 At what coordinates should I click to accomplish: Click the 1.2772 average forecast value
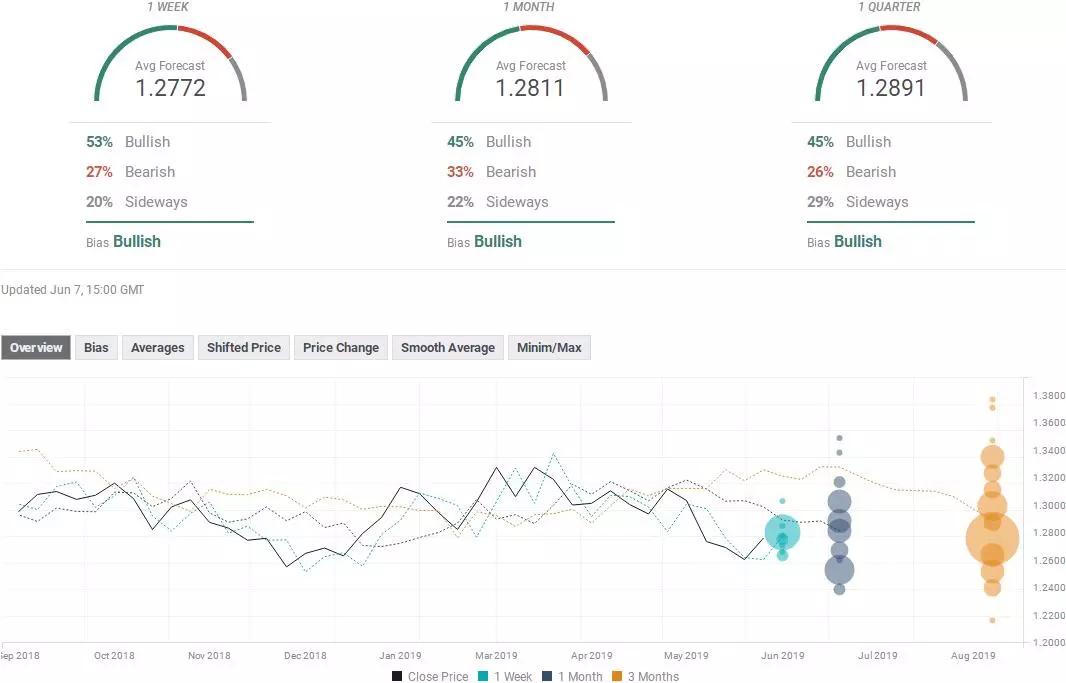coord(170,88)
